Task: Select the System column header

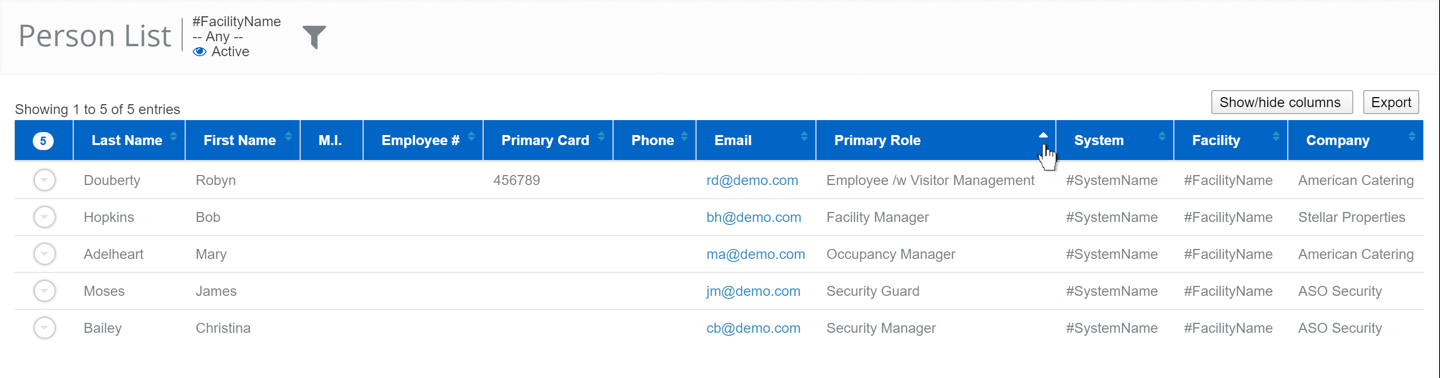Action: point(1115,140)
